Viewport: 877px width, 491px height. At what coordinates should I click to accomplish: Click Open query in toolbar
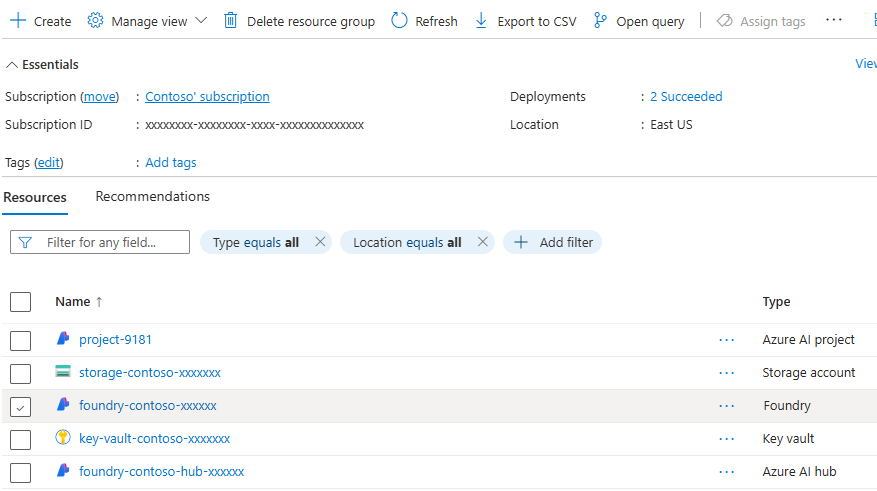639,21
